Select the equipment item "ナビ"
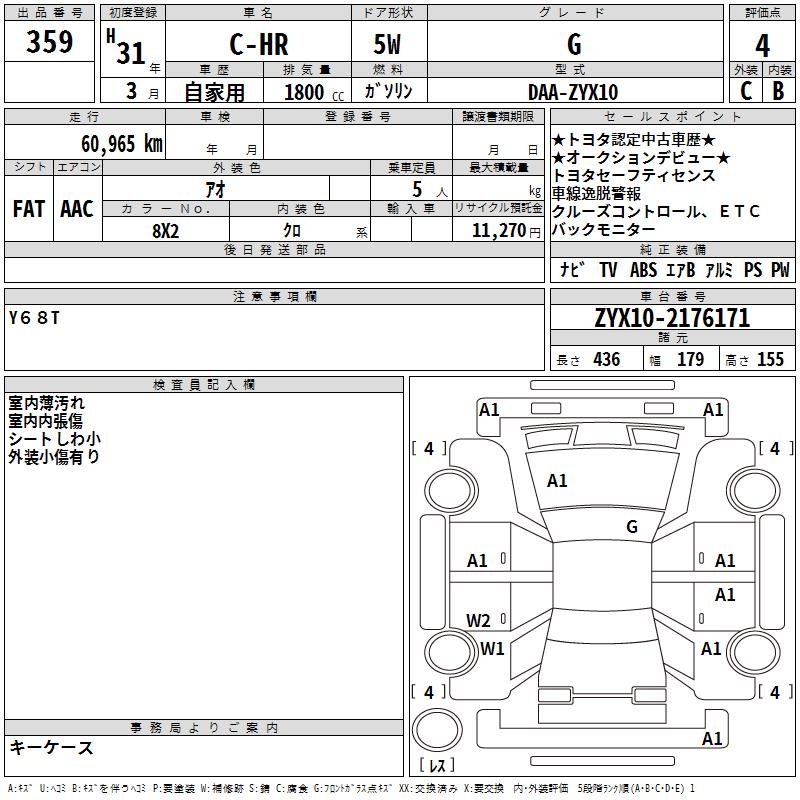This screenshot has height=800, width=800. (572, 269)
